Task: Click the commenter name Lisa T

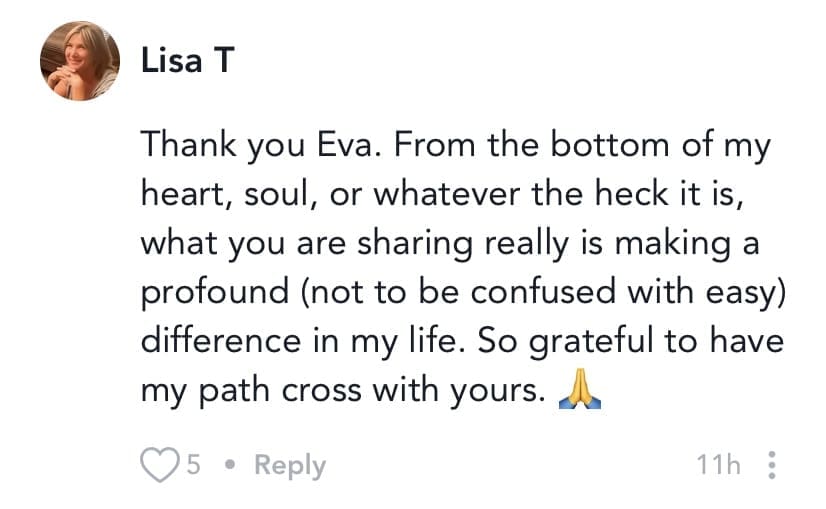Action: (187, 61)
